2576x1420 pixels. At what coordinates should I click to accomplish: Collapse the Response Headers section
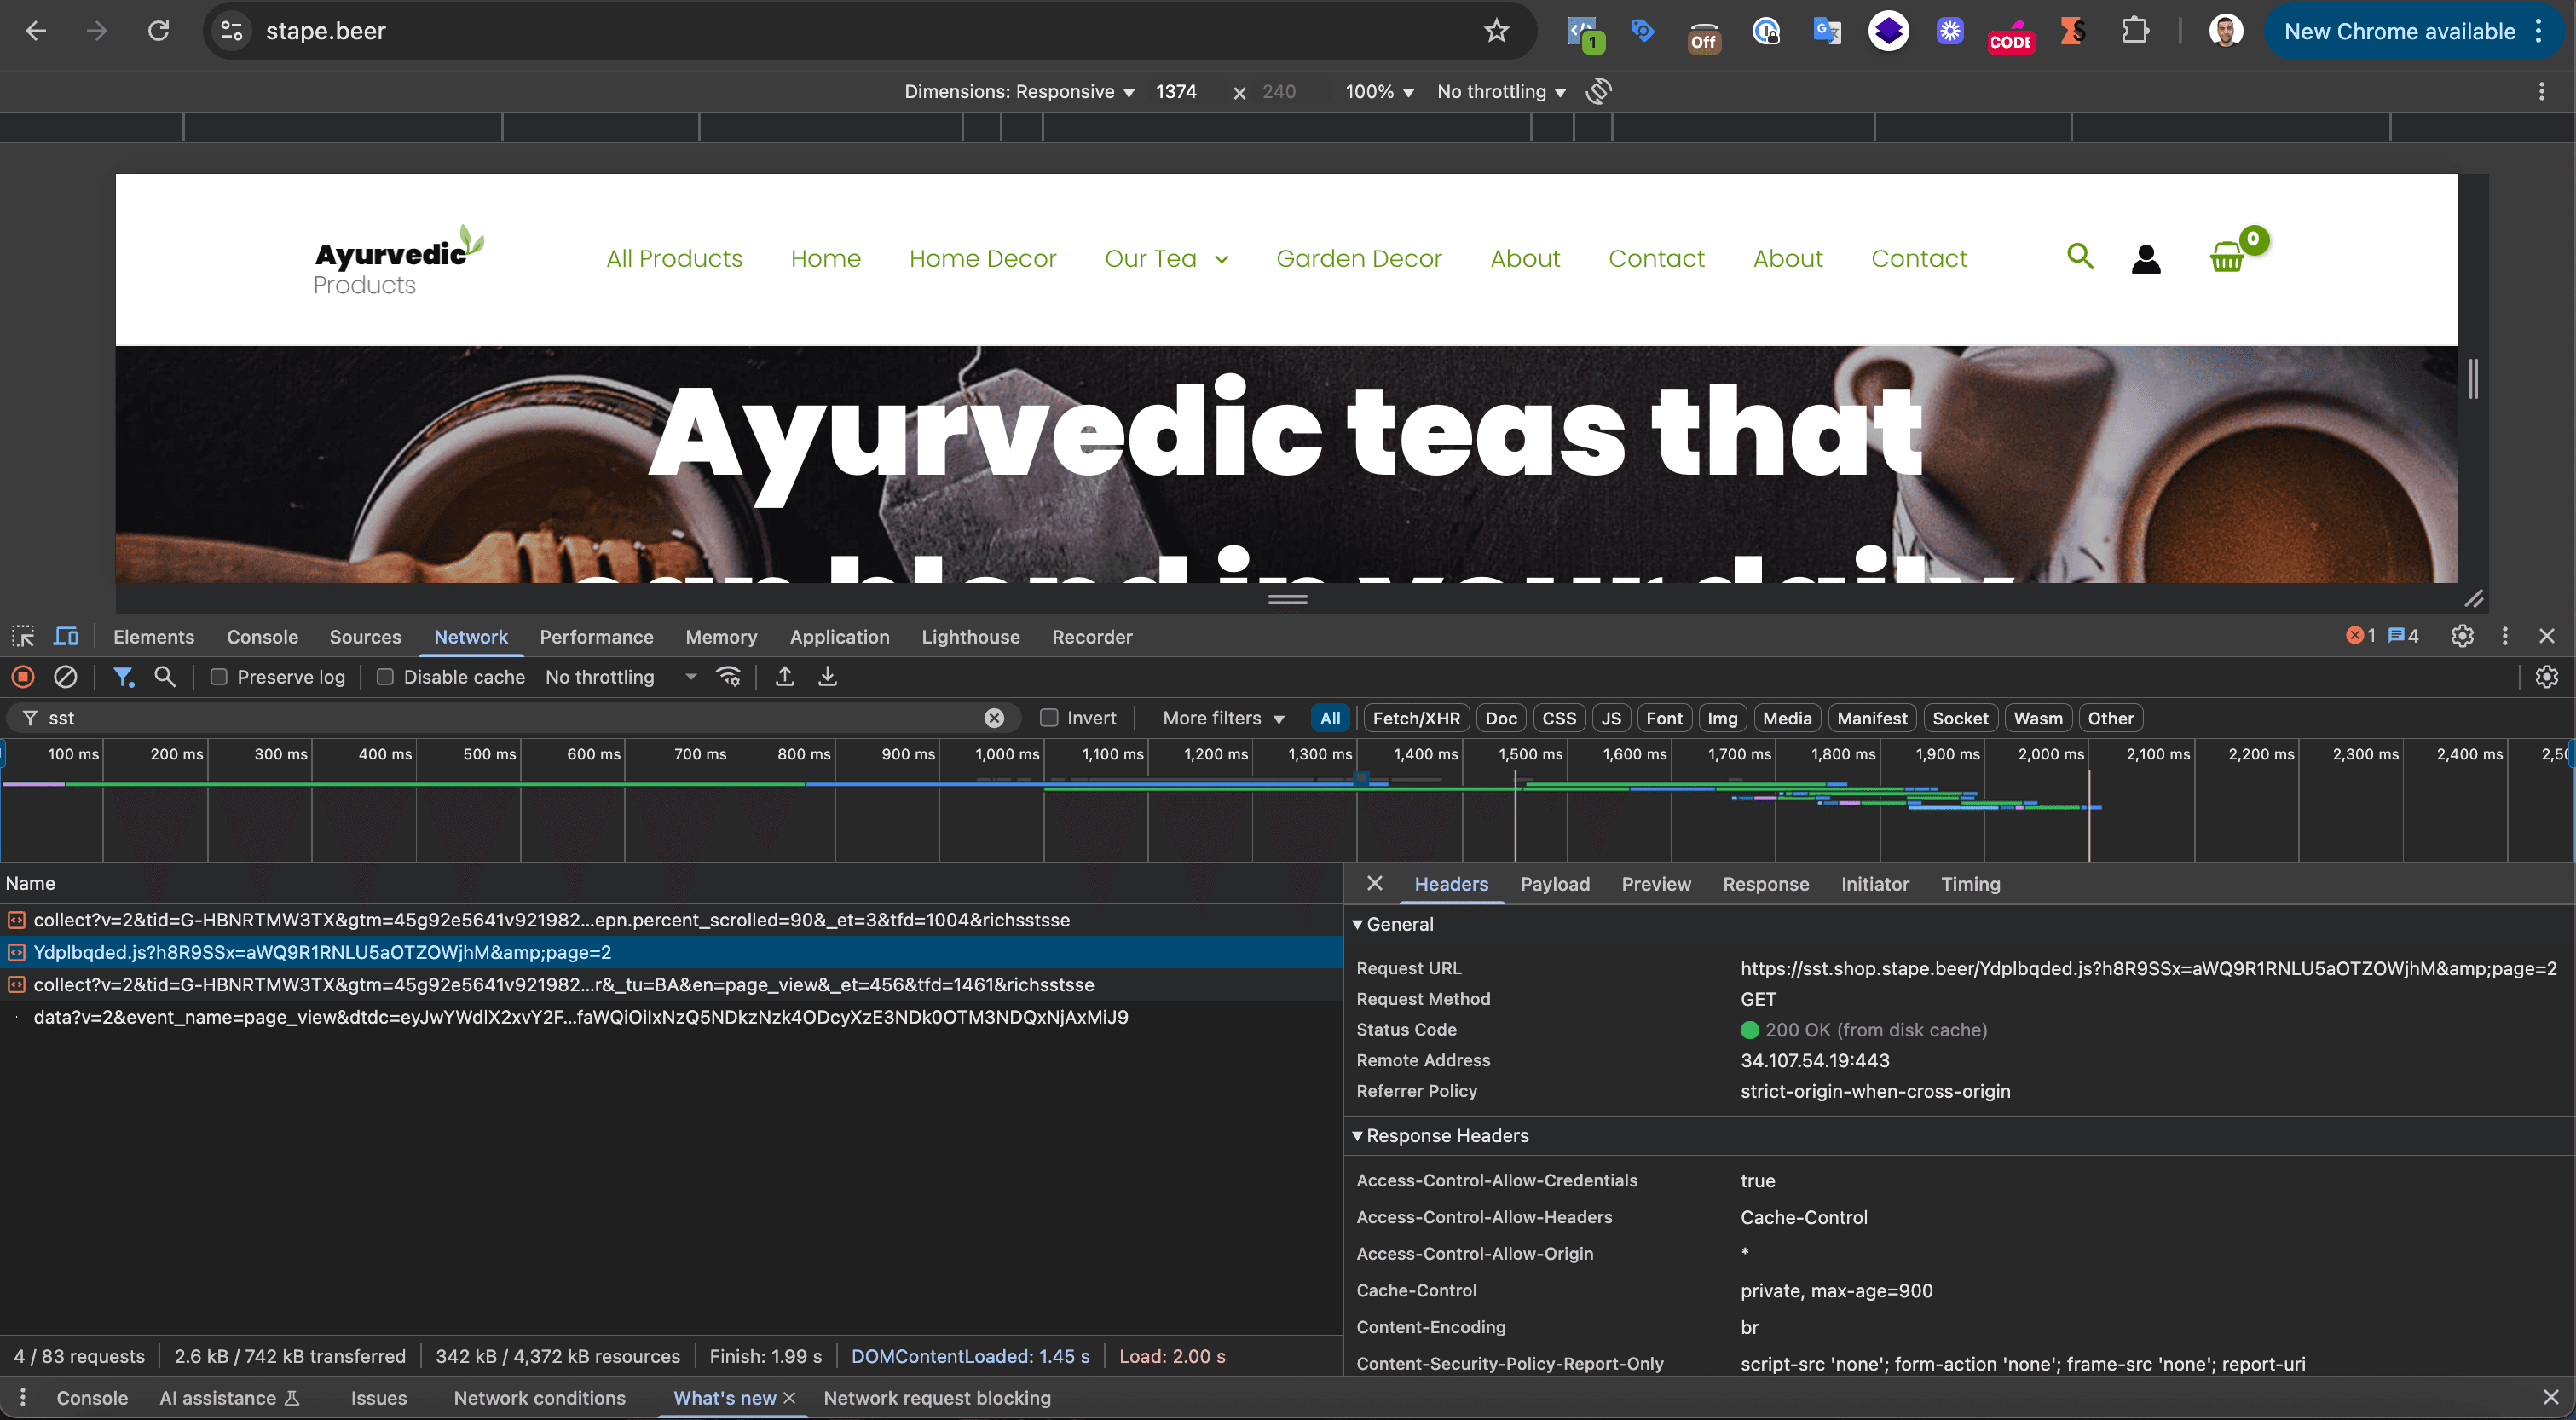pos(1440,1135)
